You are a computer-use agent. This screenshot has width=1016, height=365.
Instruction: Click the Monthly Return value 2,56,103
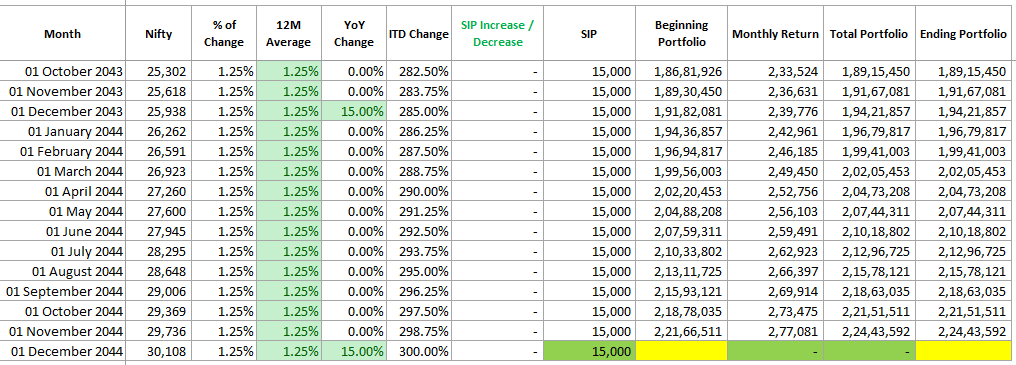click(x=776, y=211)
